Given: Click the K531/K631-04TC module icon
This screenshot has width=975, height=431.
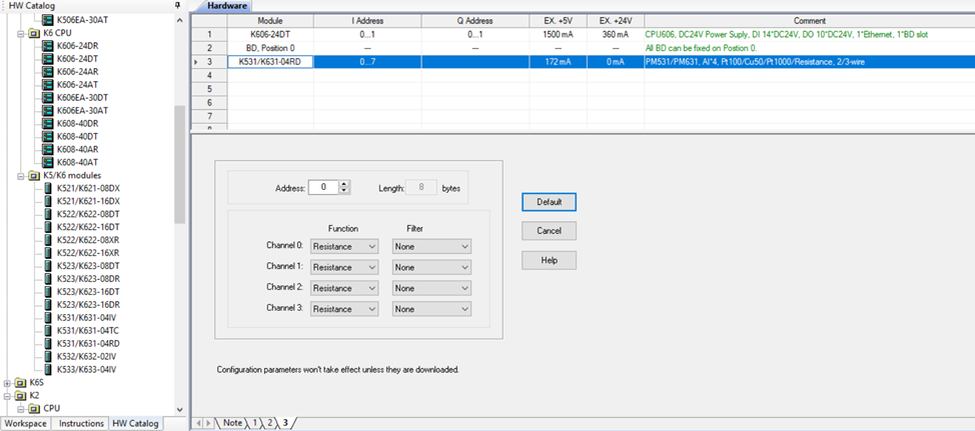Looking at the screenshot, I should (x=48, y=331).
